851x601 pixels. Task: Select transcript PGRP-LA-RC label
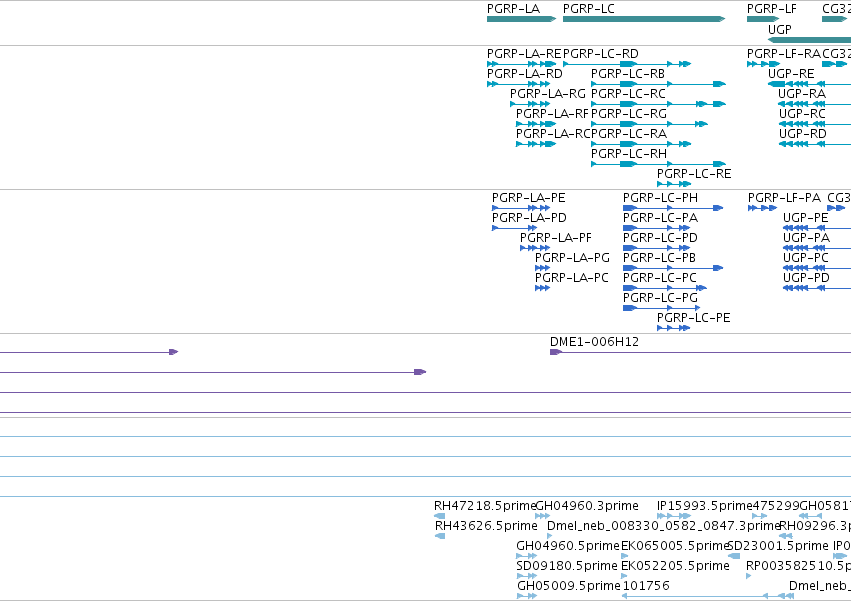[553, 134]
